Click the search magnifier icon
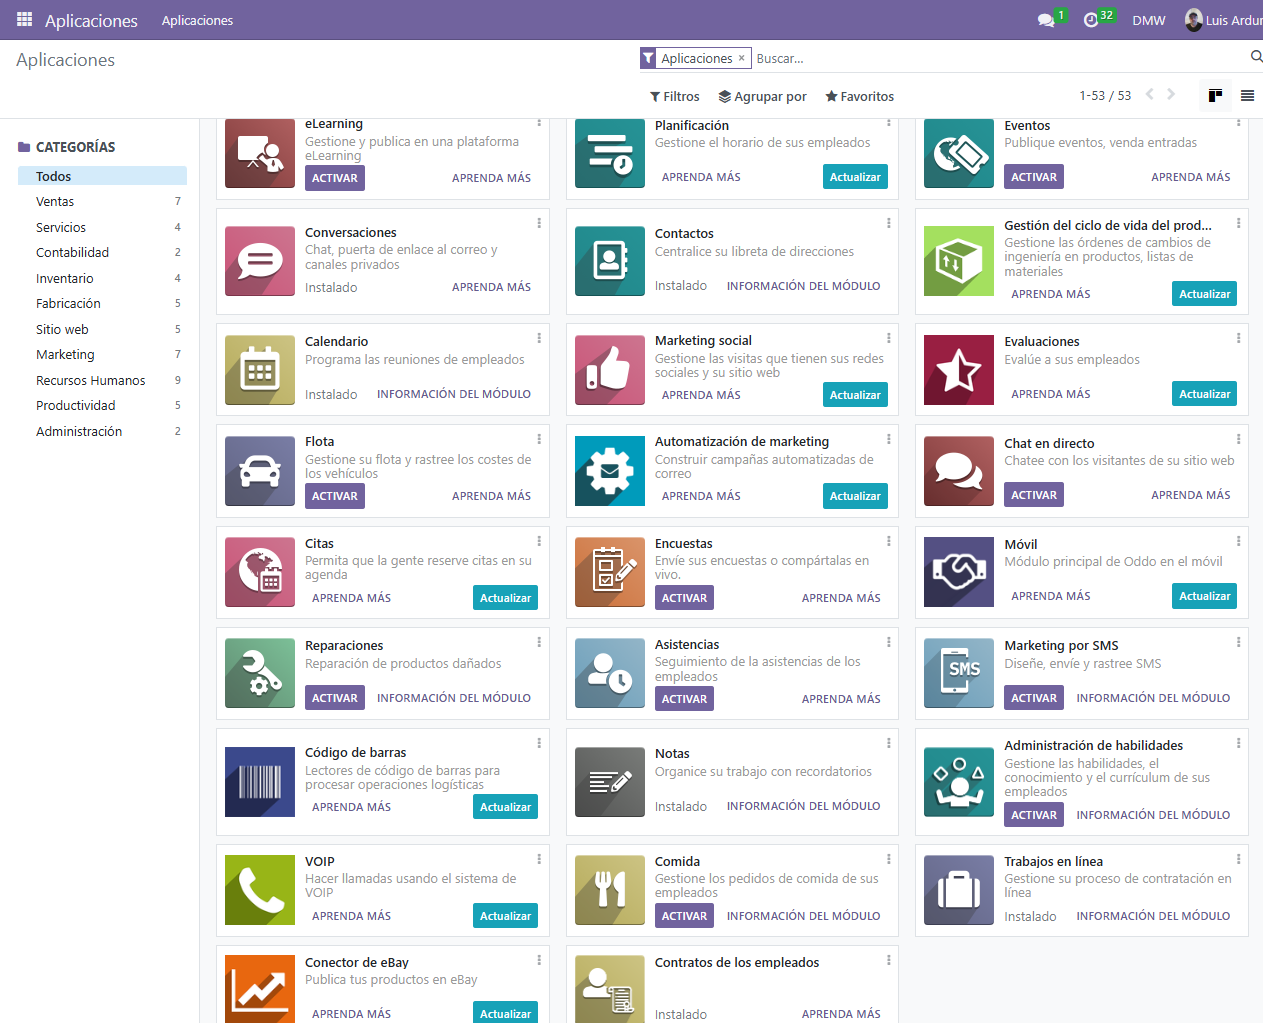The height and width of the screenshot is (1023, 1263). pos(1256,57)
